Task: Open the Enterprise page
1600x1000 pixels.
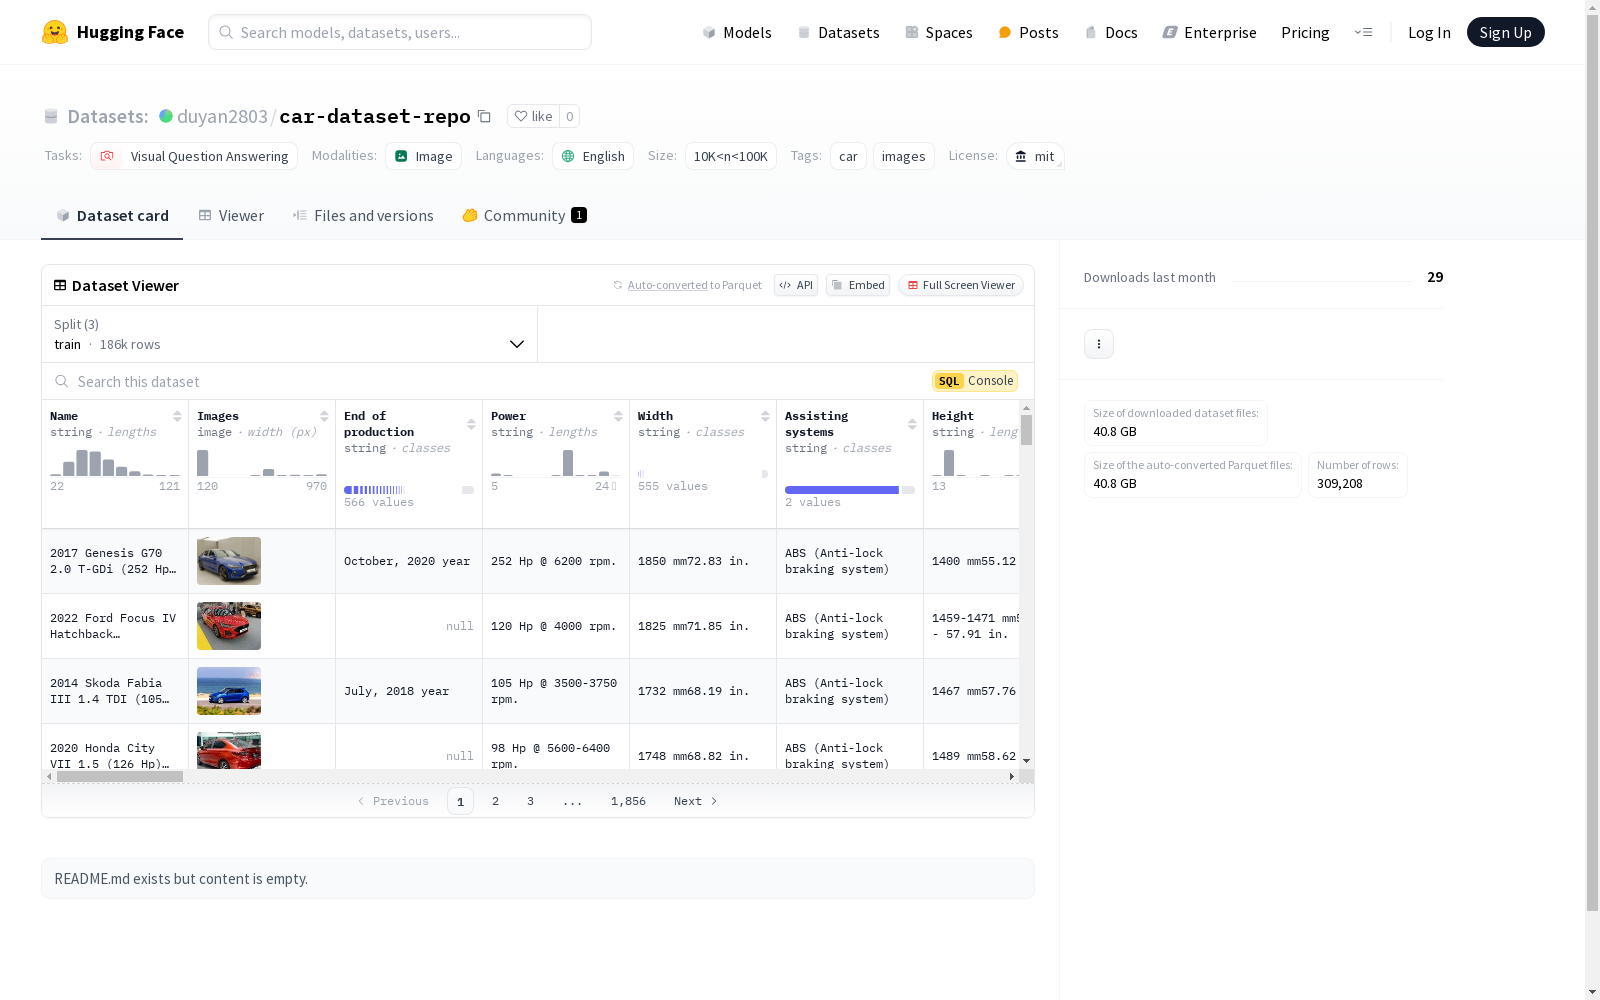Action: click(x=1209, y=32)
